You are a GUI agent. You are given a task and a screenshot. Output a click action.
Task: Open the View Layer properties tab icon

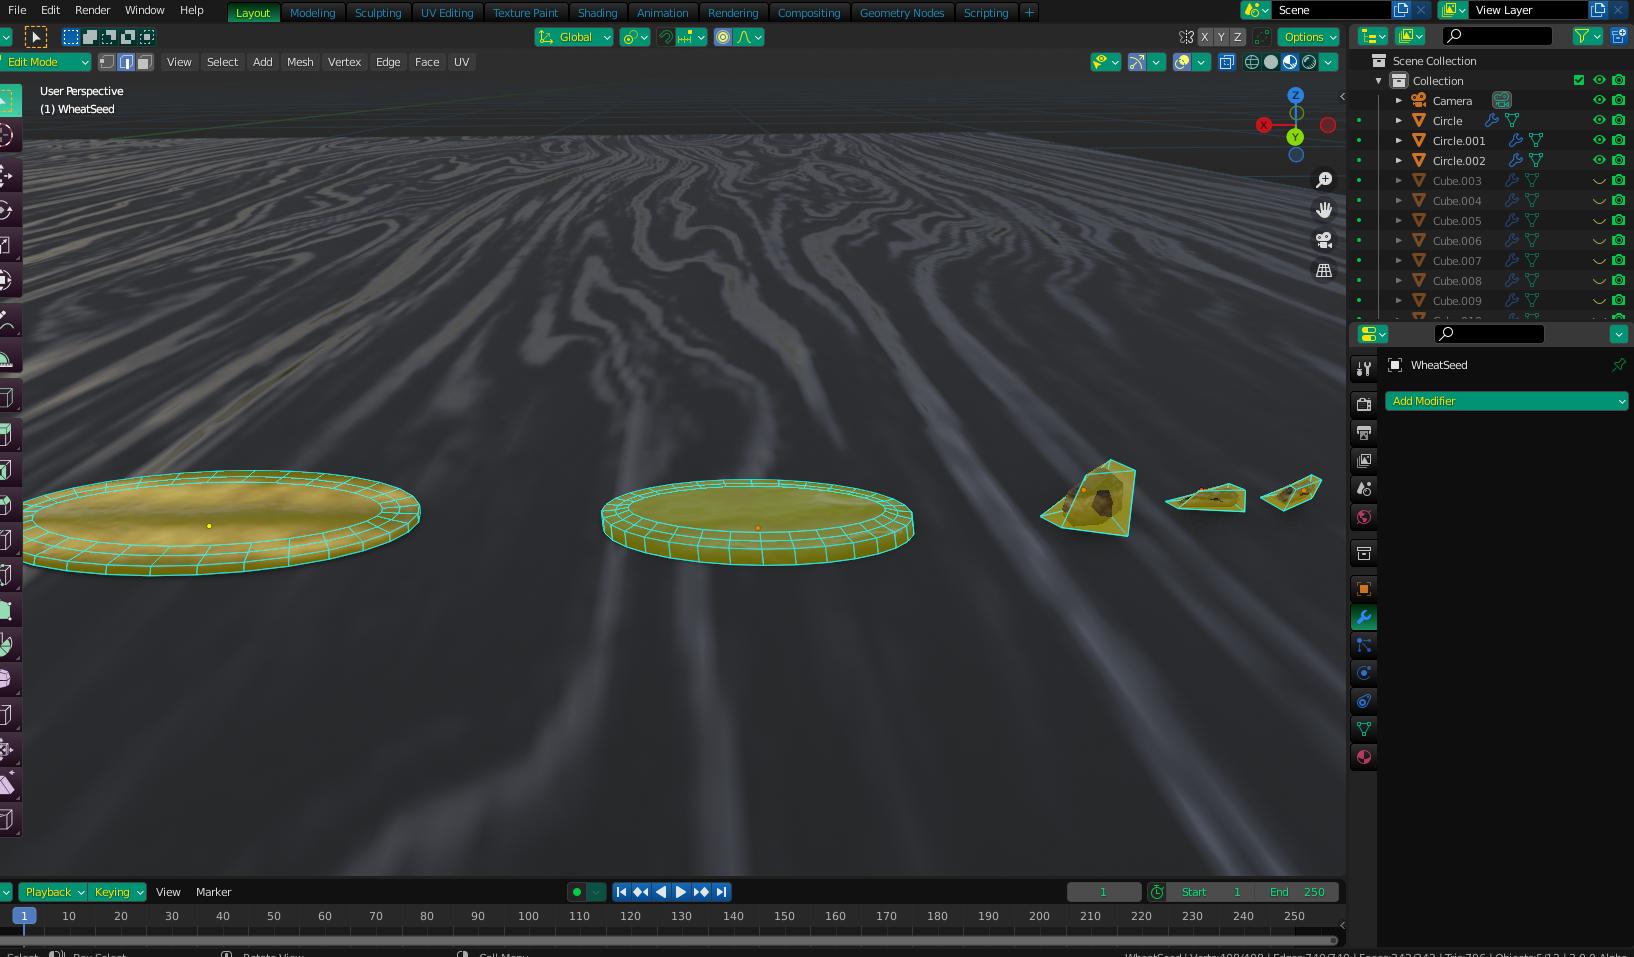point(1363,460)
